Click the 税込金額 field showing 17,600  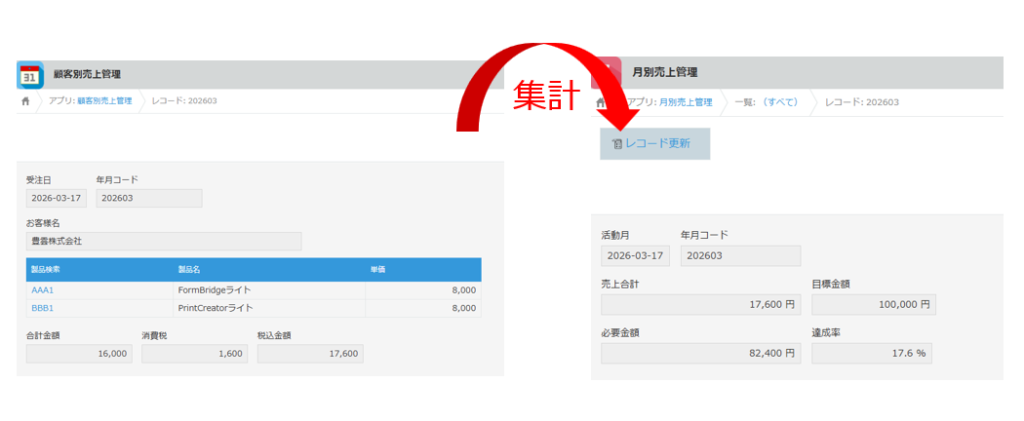click(310, 353)
